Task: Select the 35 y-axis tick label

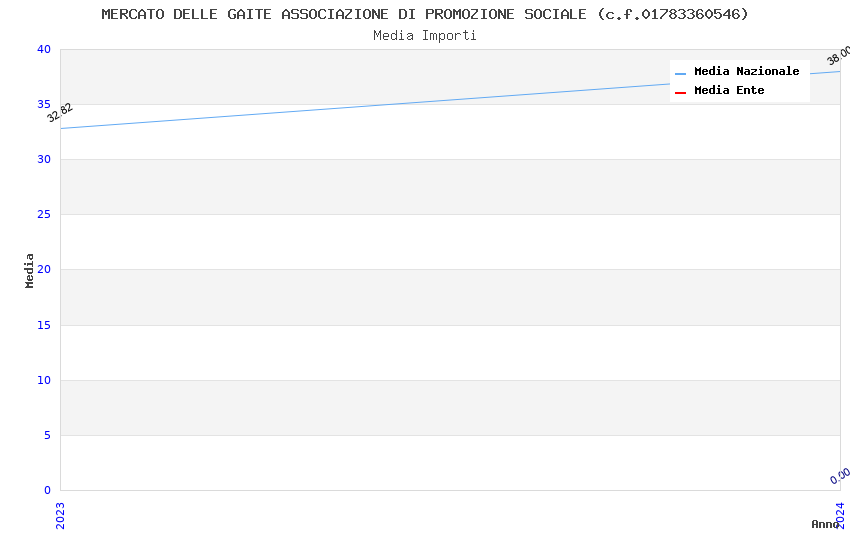Action: click(x=43, y=105)
